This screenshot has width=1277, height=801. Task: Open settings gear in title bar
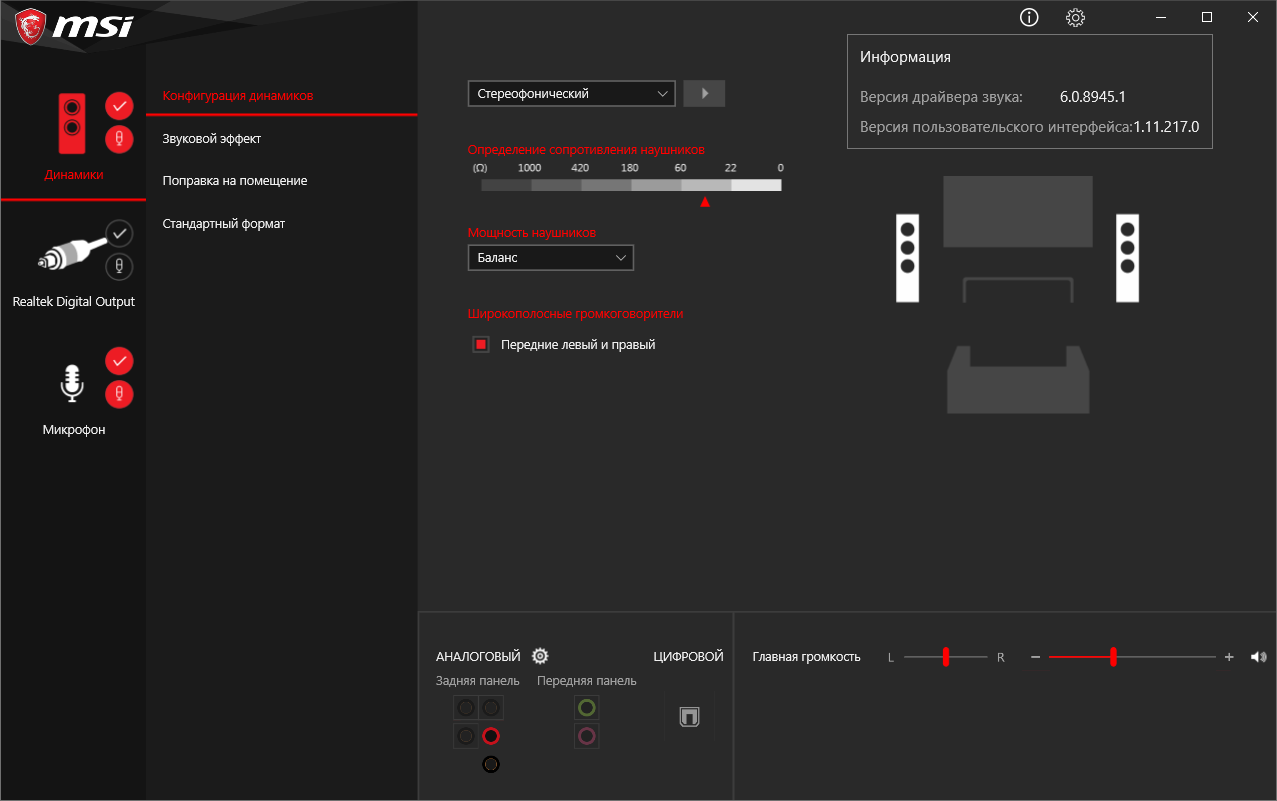pyautogui.click(x=1075, y=17)
